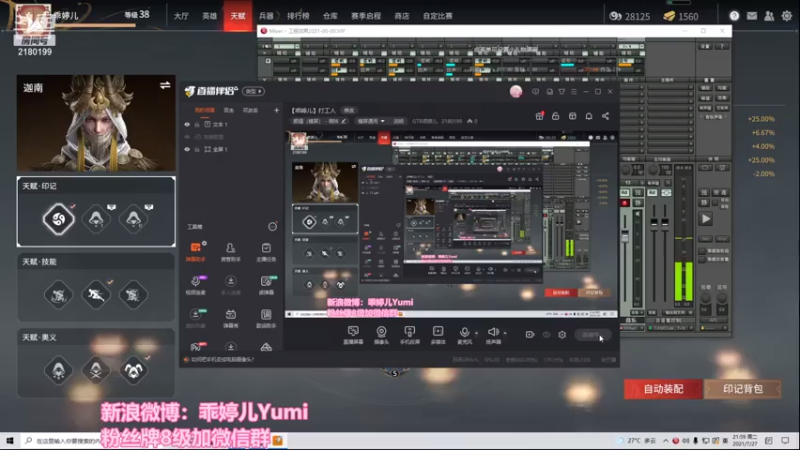The height and width of the screenshot is (450, 800).
Task: Open phone-camera help link at bottom
Action: 222,359
